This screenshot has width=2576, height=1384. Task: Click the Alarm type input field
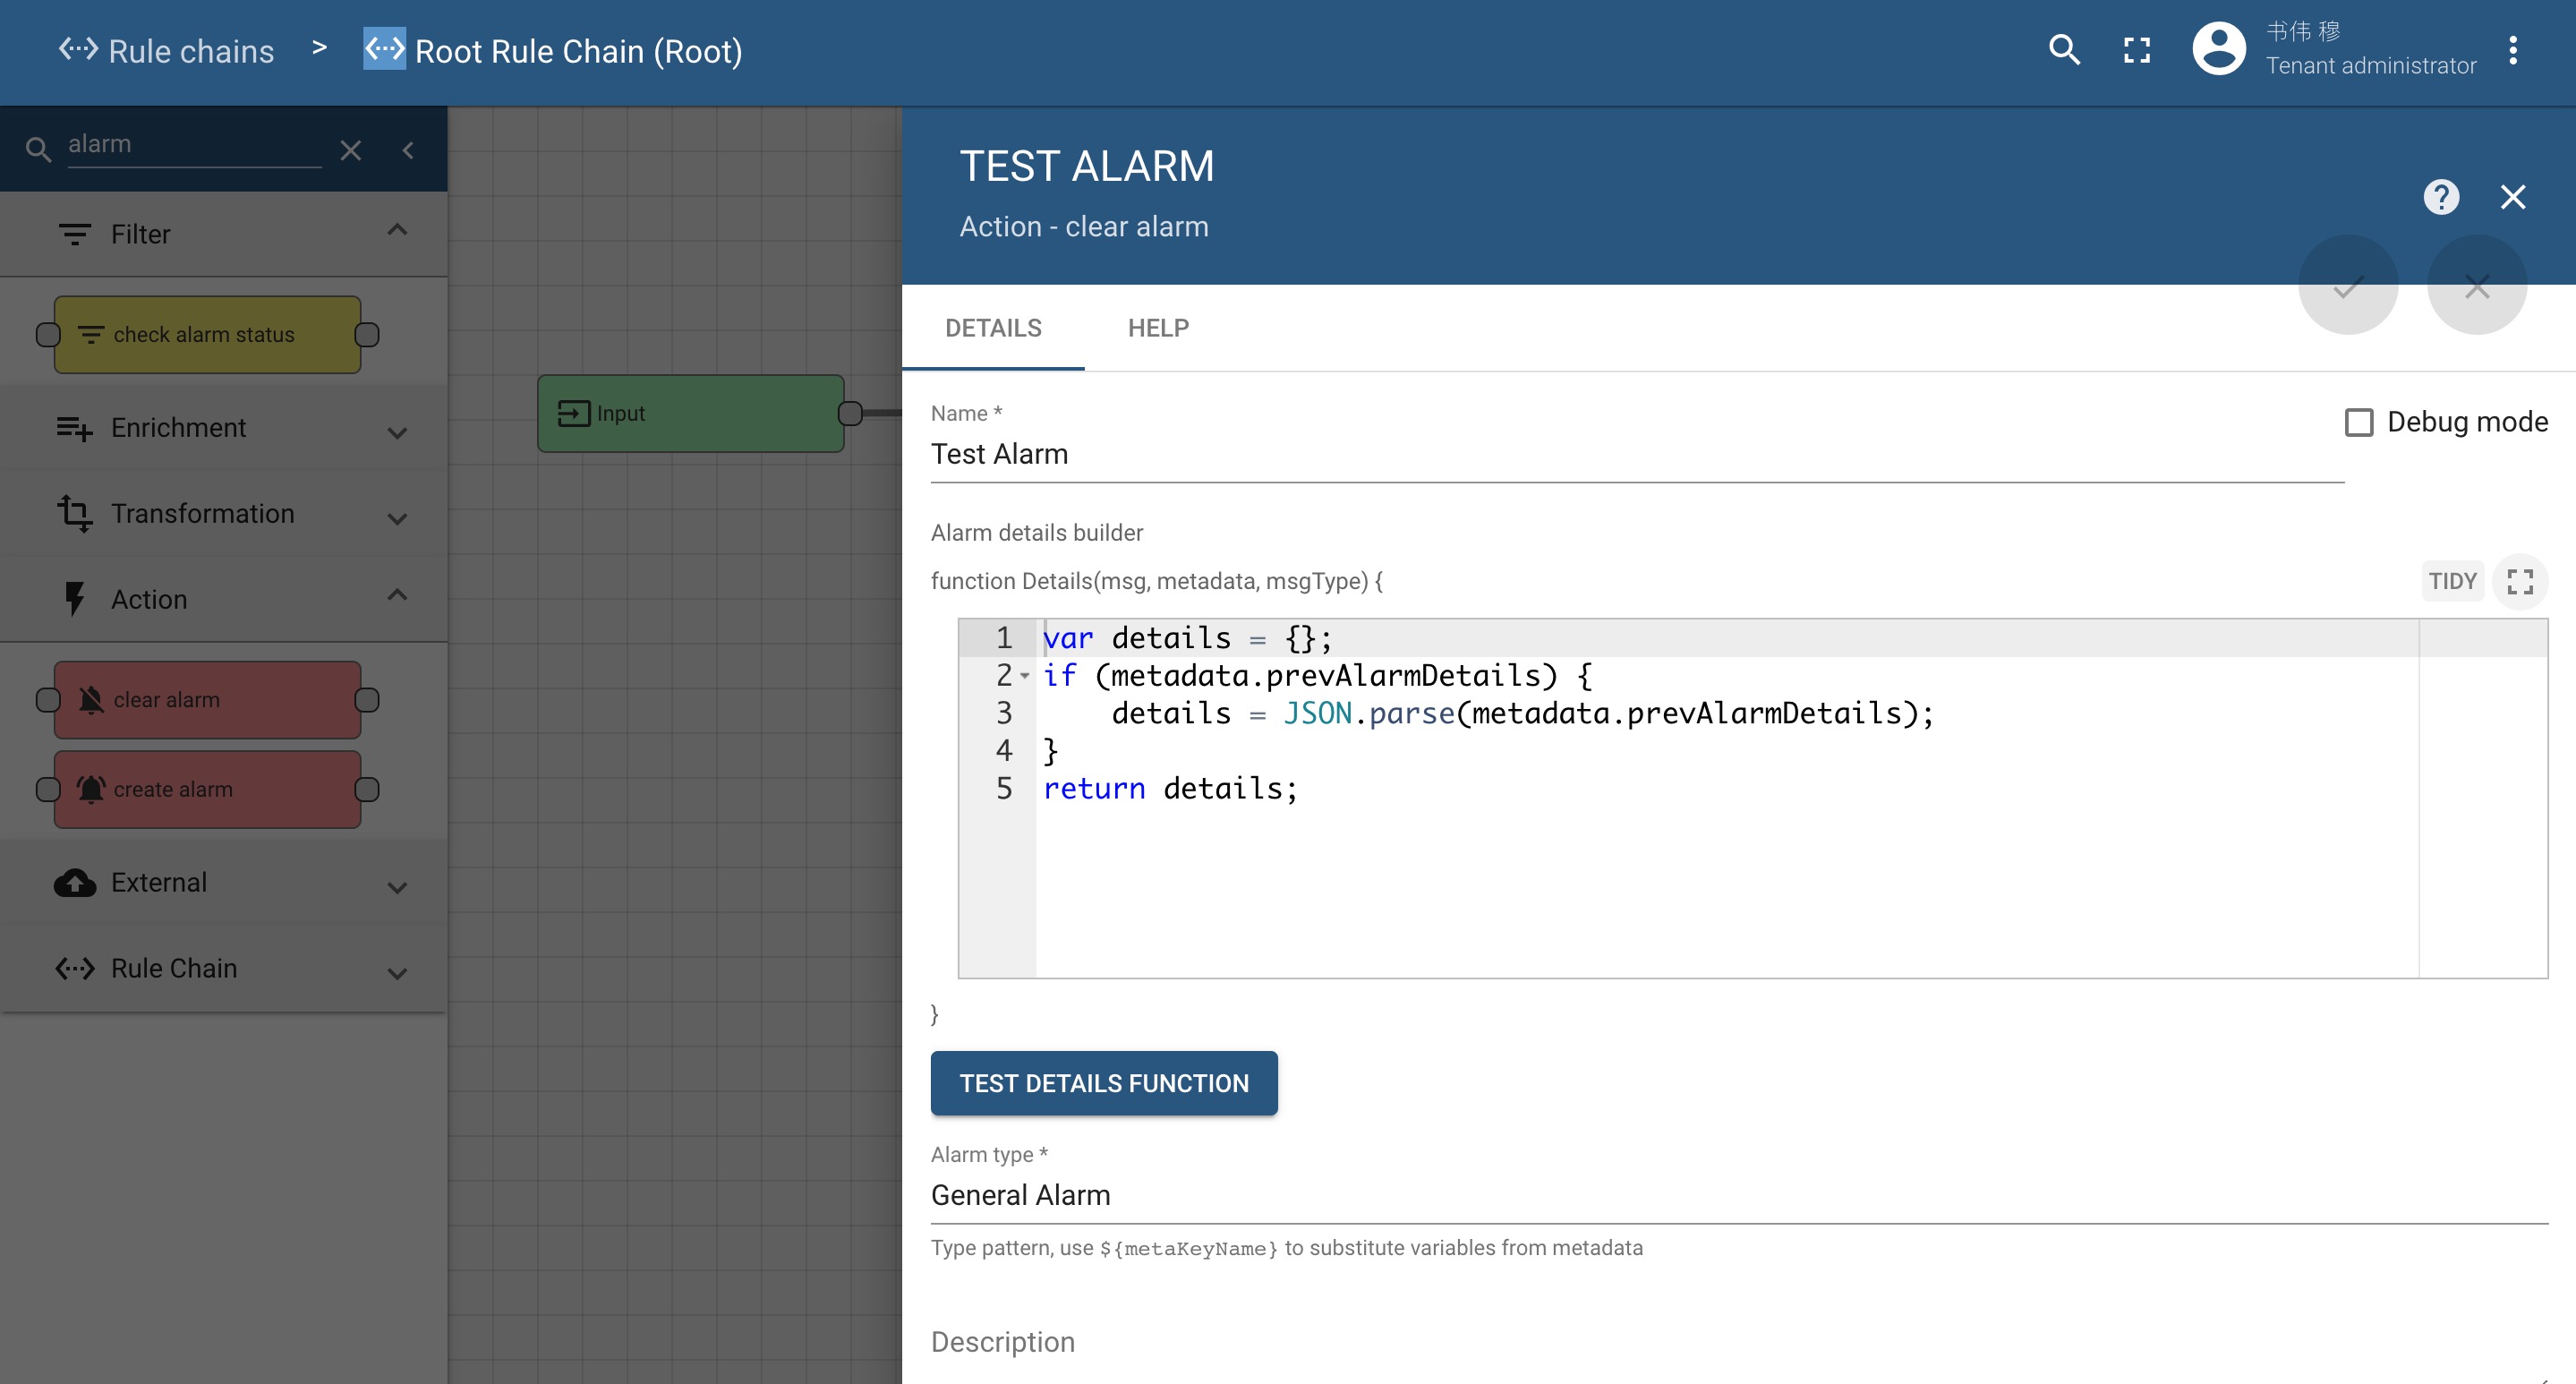(x=1738, y=1195)
